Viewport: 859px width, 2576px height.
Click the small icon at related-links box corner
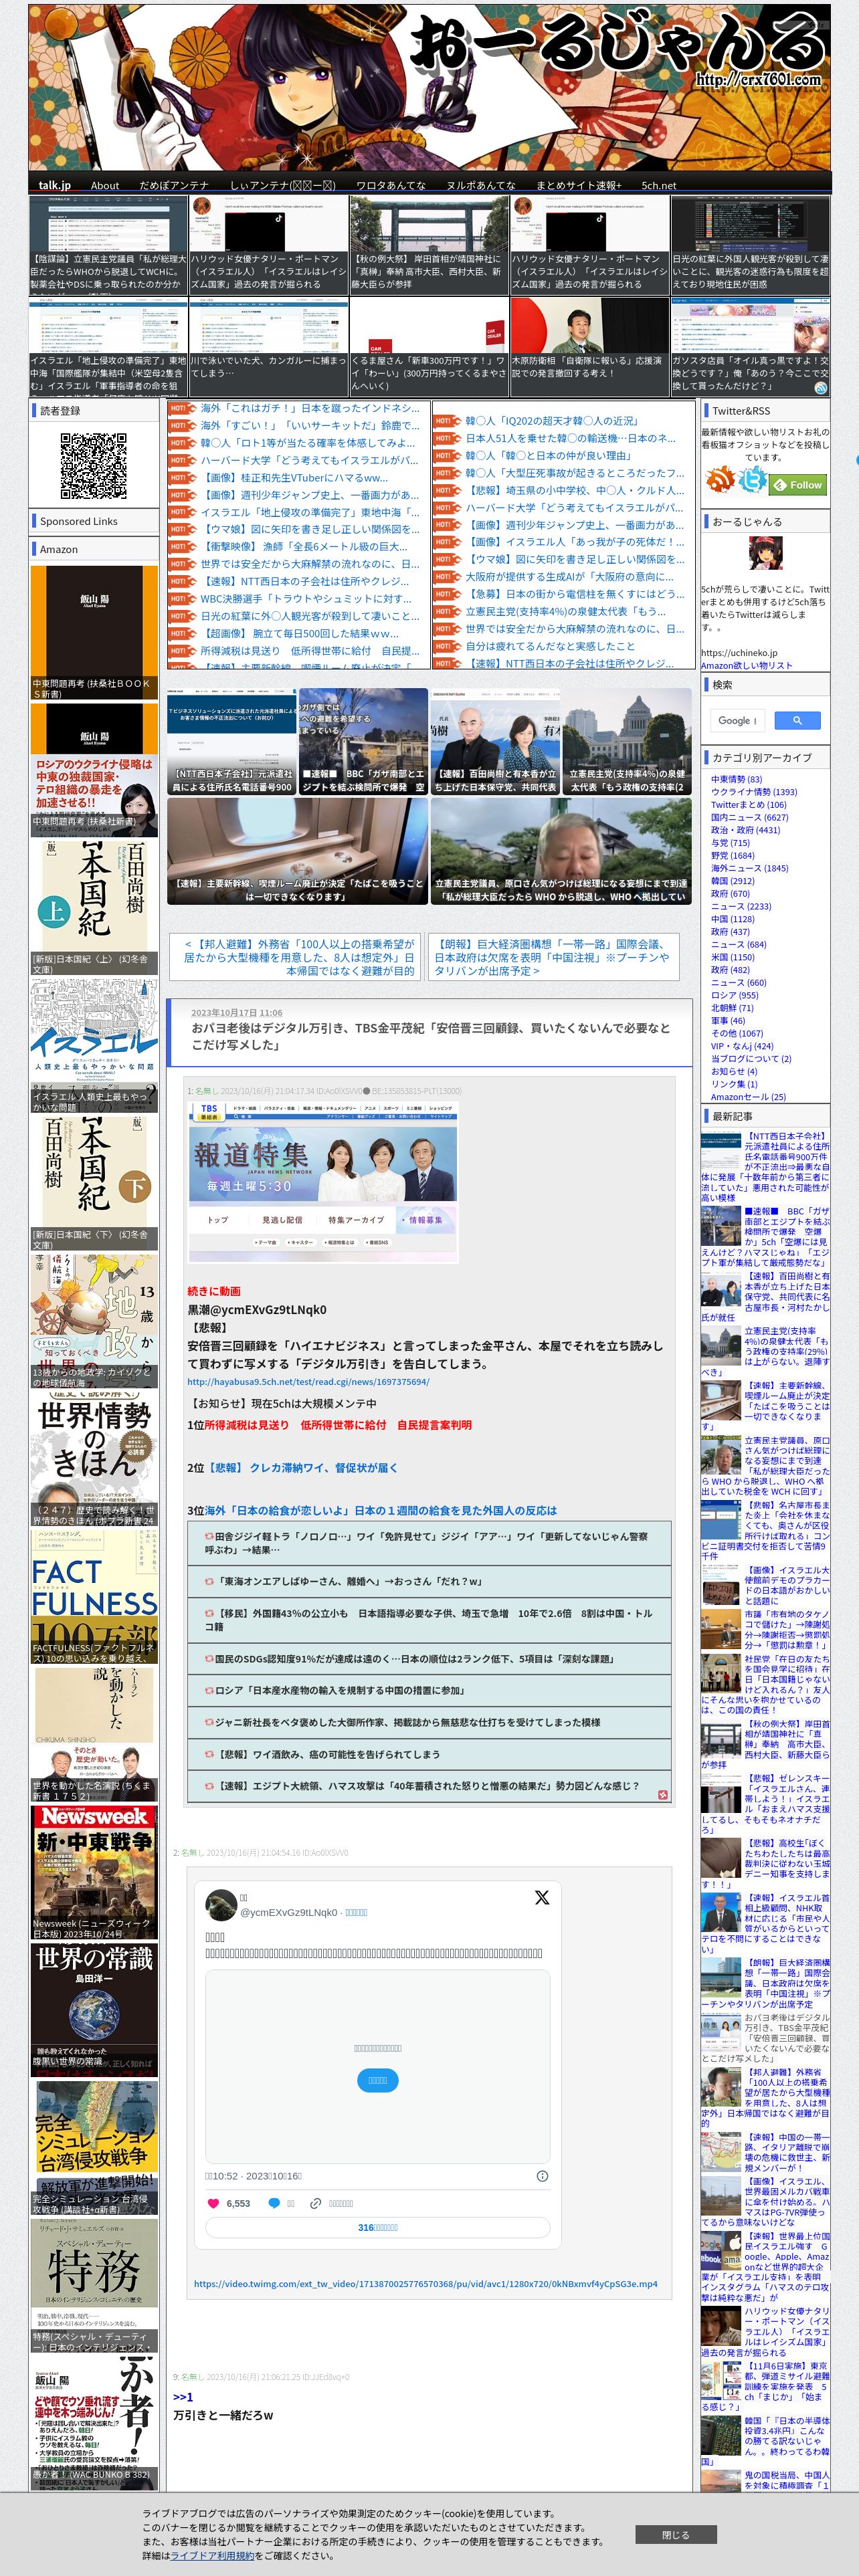click(x=662, y=1795)
